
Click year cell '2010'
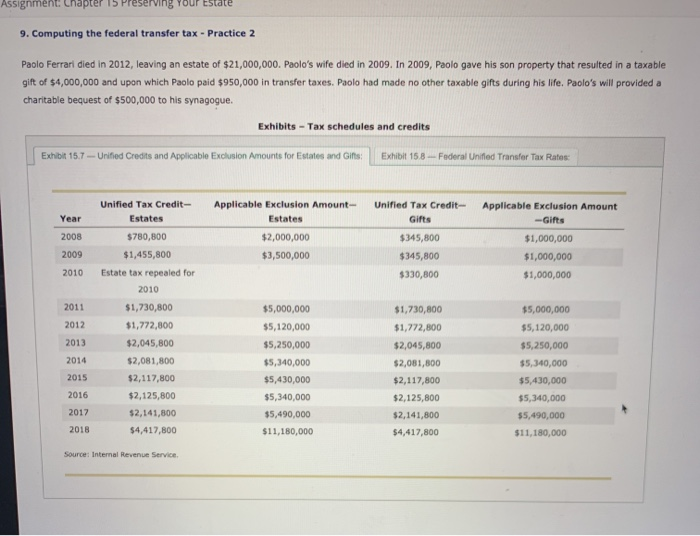73,273
